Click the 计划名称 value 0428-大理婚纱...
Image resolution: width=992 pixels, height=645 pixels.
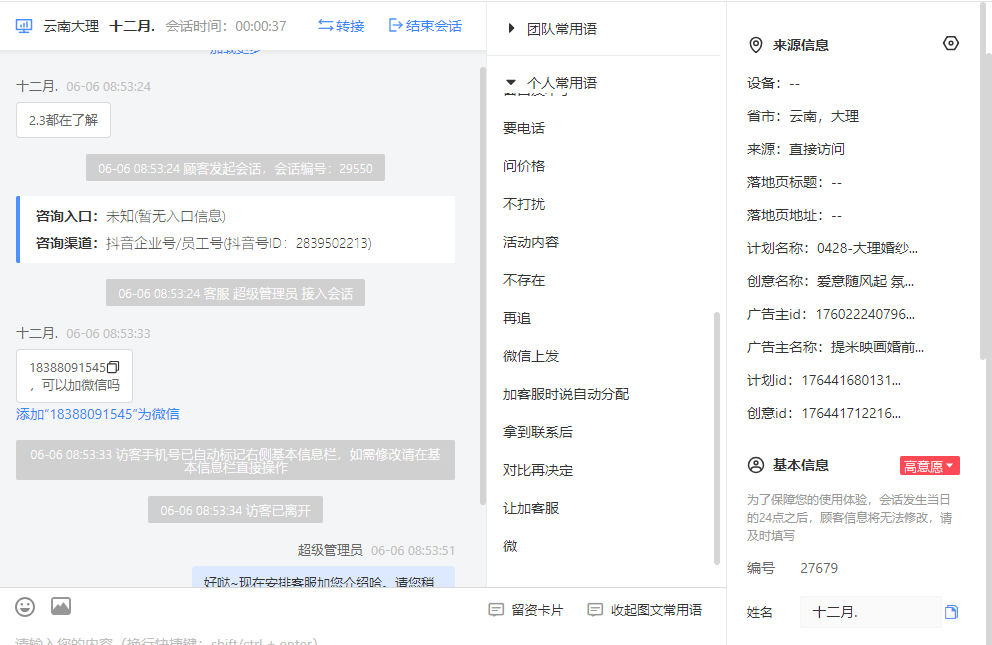click(867, 249)
